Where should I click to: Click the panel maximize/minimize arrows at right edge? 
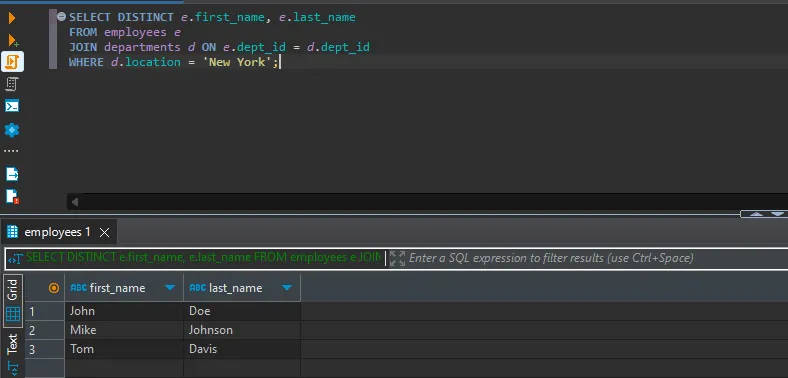(x=766, y=214)
